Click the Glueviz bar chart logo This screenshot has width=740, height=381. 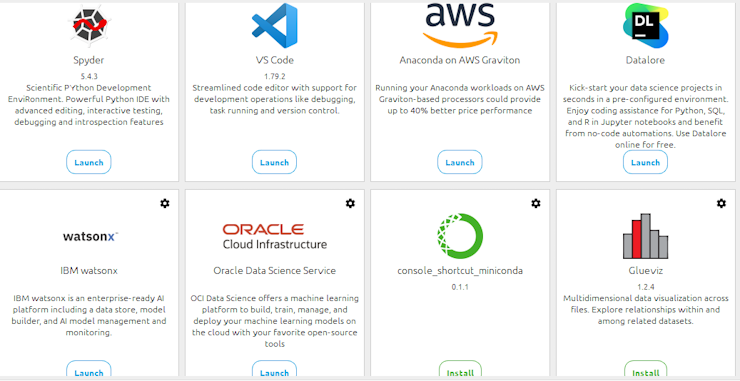click(646, 236)
